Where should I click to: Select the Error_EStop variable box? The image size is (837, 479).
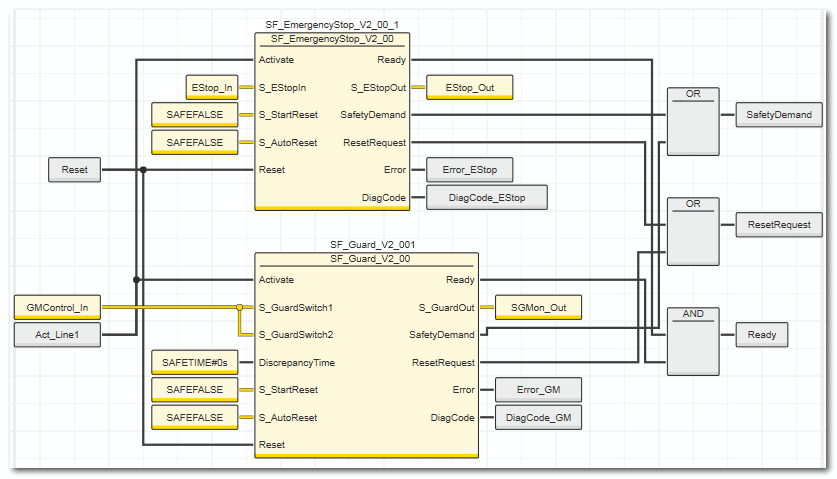[x=469, y=170]
